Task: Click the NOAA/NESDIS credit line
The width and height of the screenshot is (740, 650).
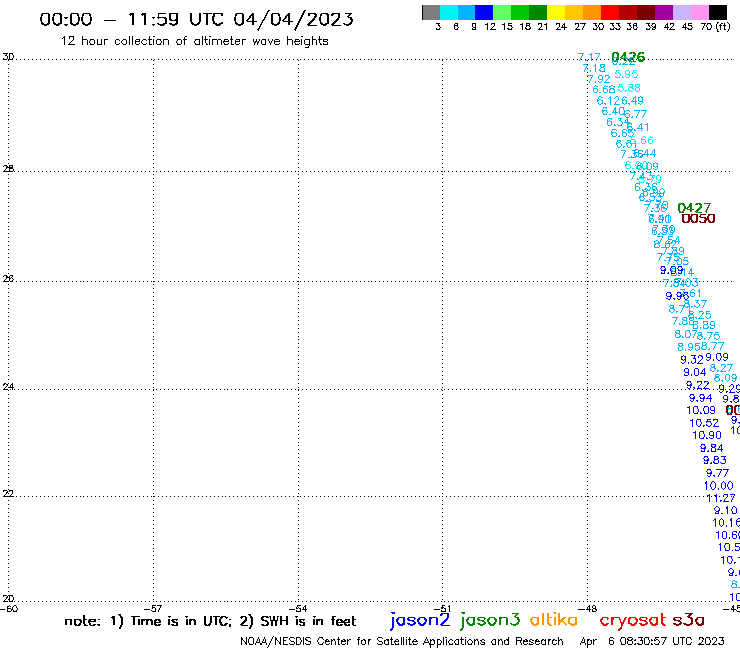Action: 402,641
